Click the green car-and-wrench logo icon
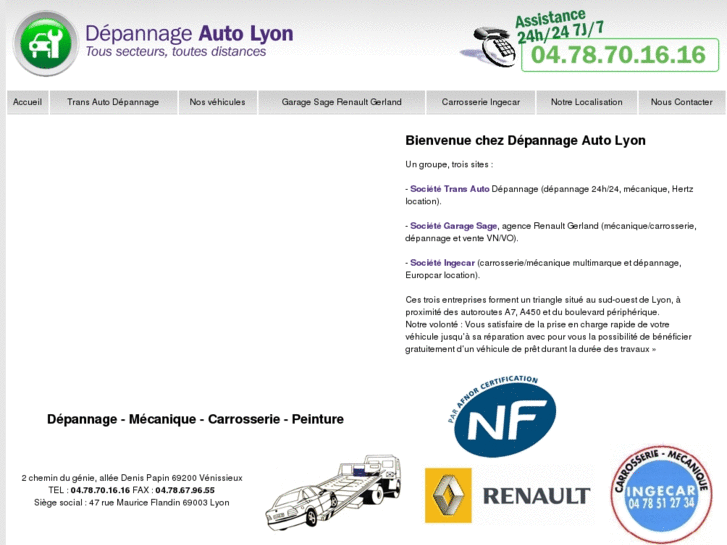Screen dimensions: 727x545 click(x=46, y=43)
